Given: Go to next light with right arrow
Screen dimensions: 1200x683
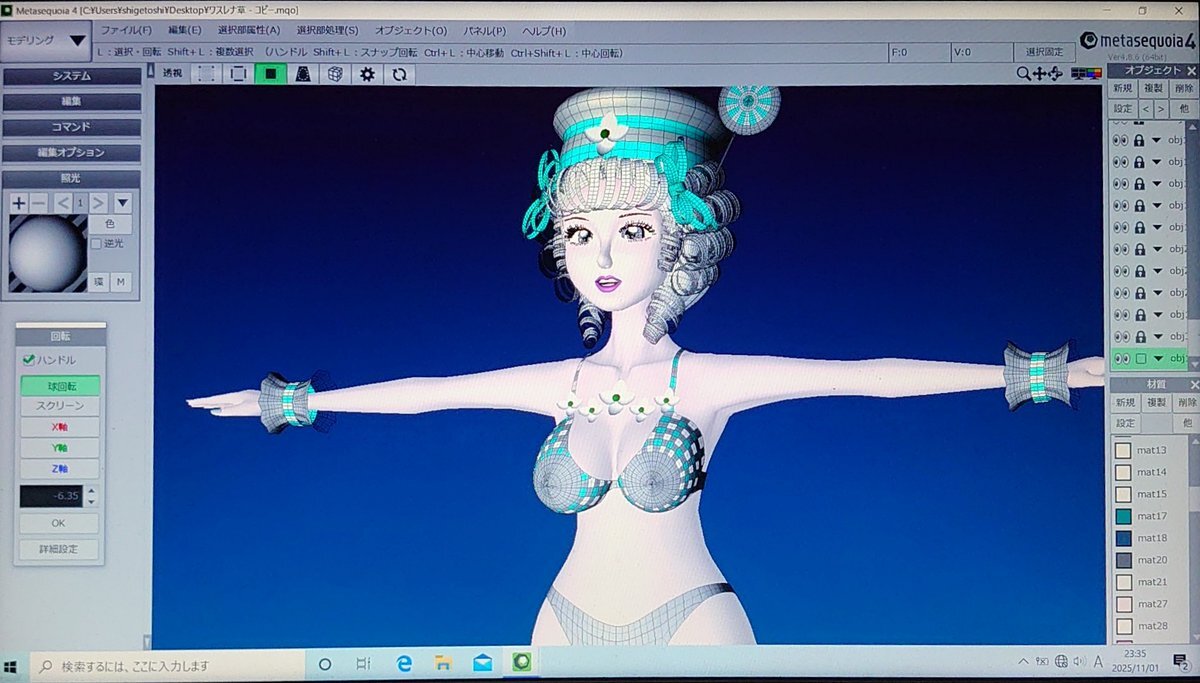Looking at the screenshot, I should point(98,203).
